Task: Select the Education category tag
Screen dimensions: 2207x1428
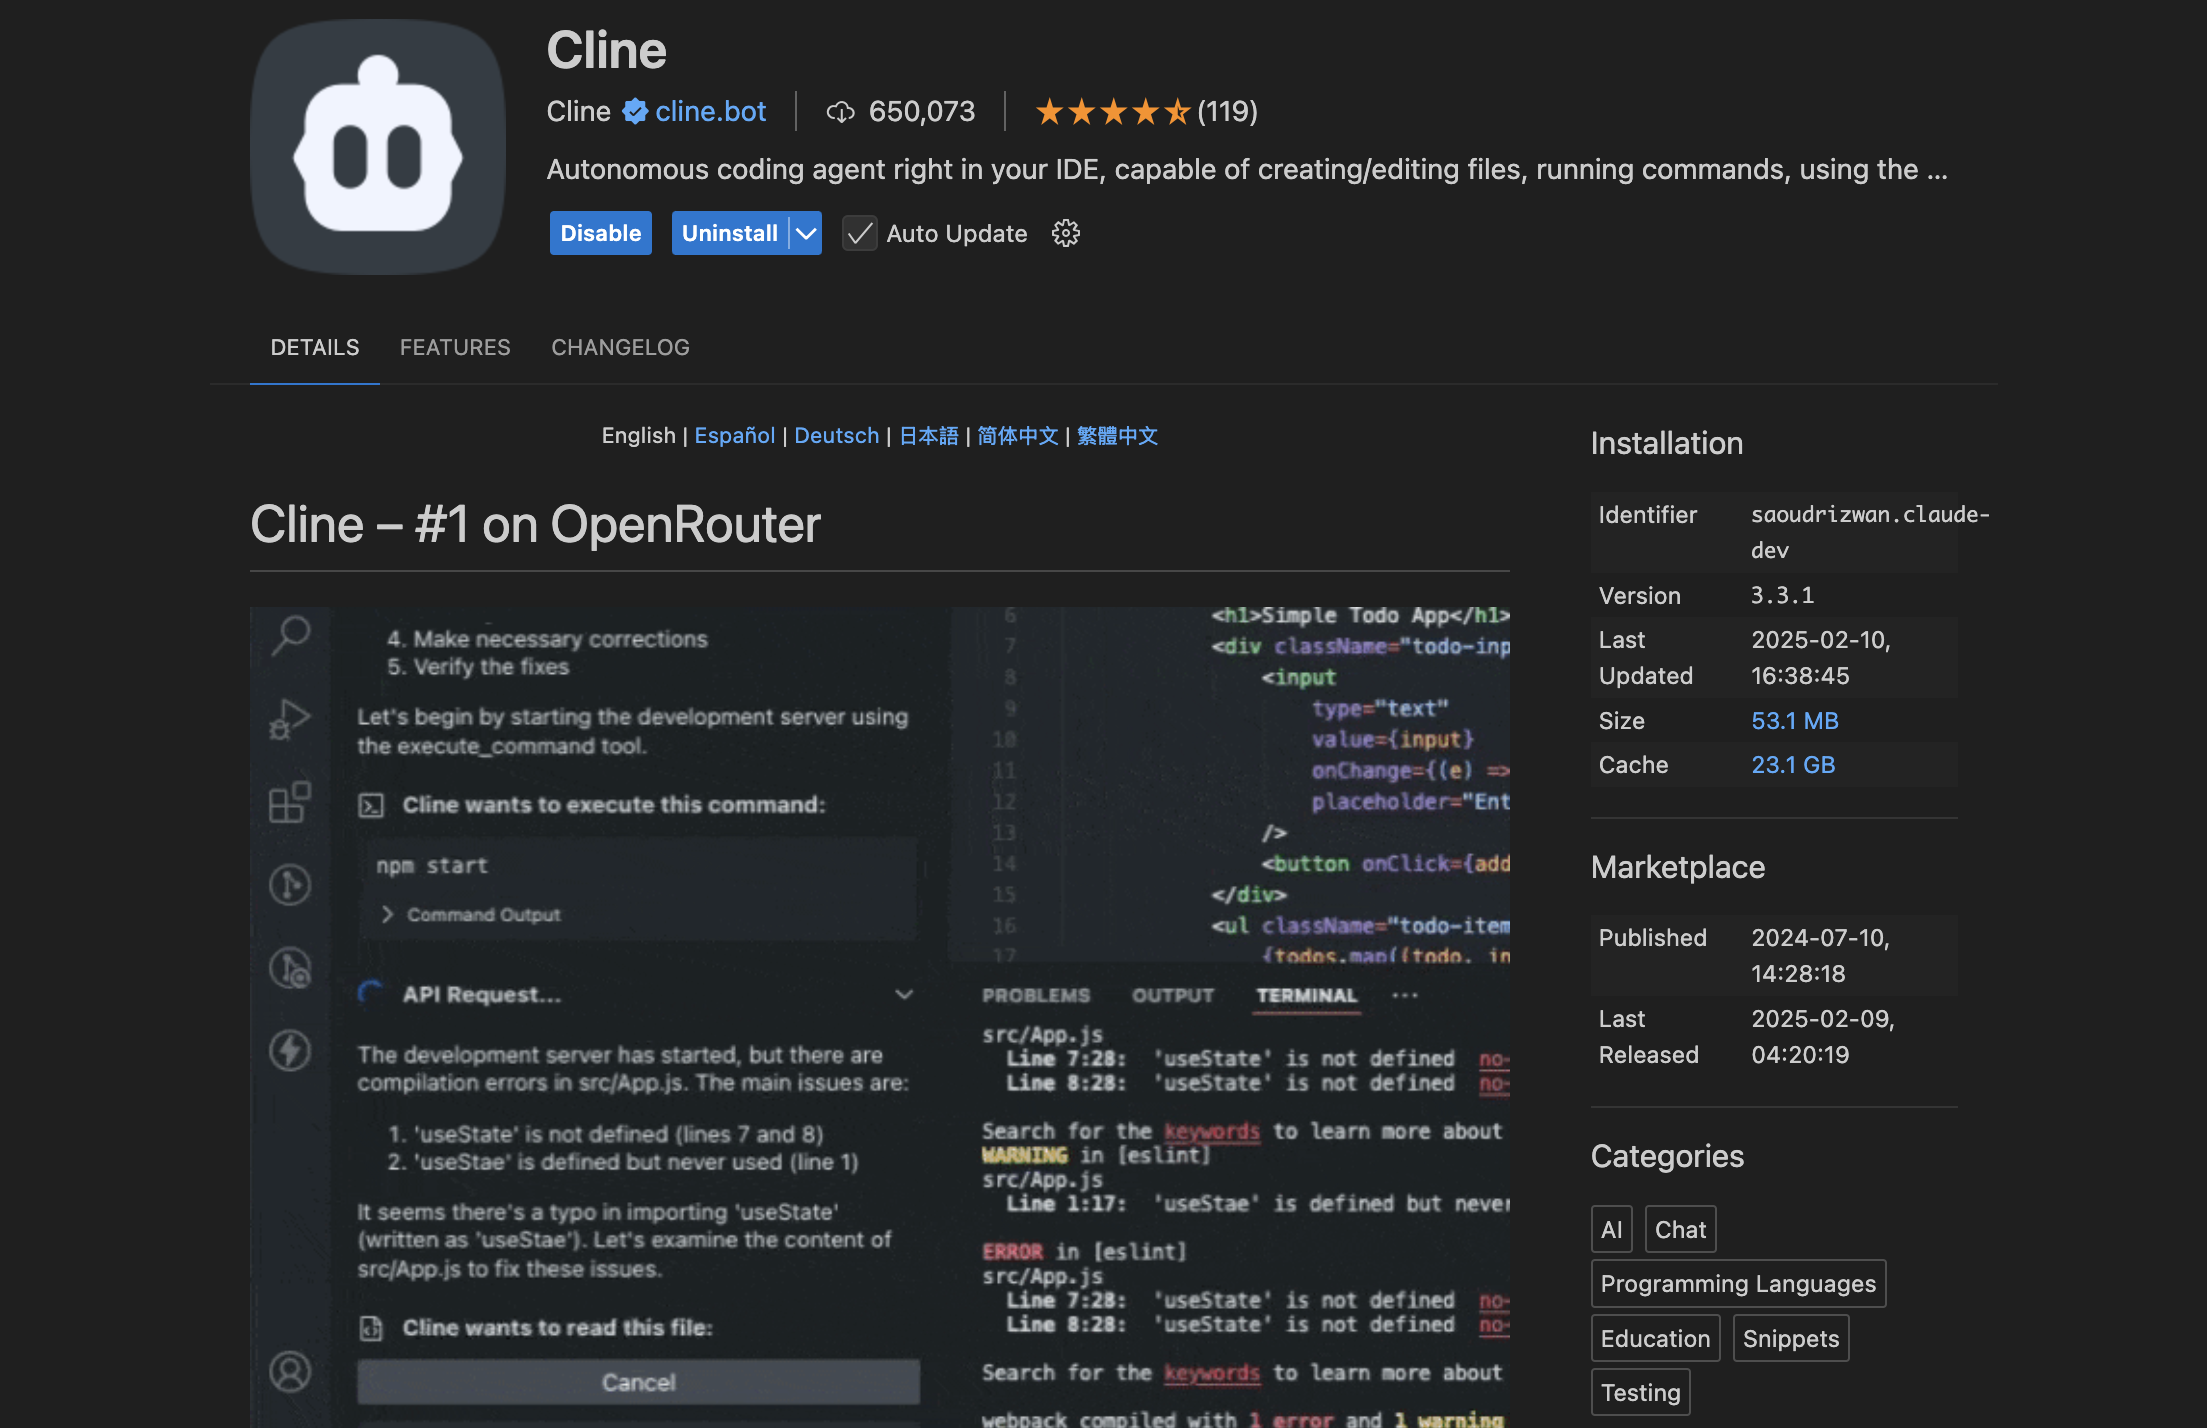Action: [x=1655, y=1338]
